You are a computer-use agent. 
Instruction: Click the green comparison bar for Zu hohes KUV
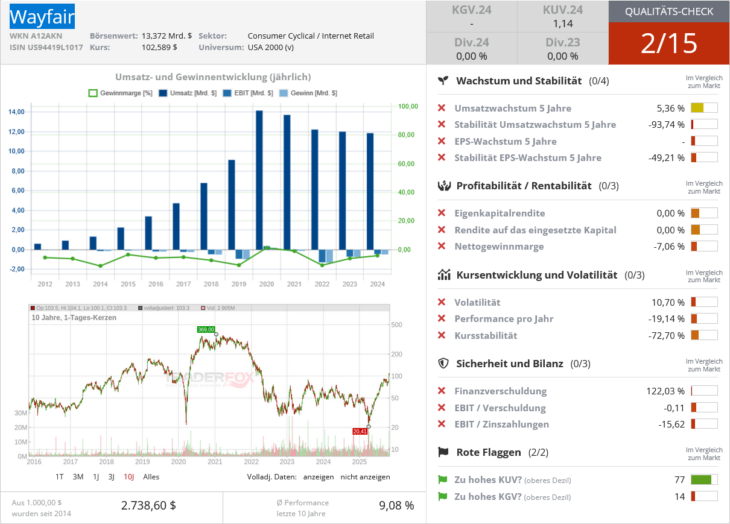[704, 479]
